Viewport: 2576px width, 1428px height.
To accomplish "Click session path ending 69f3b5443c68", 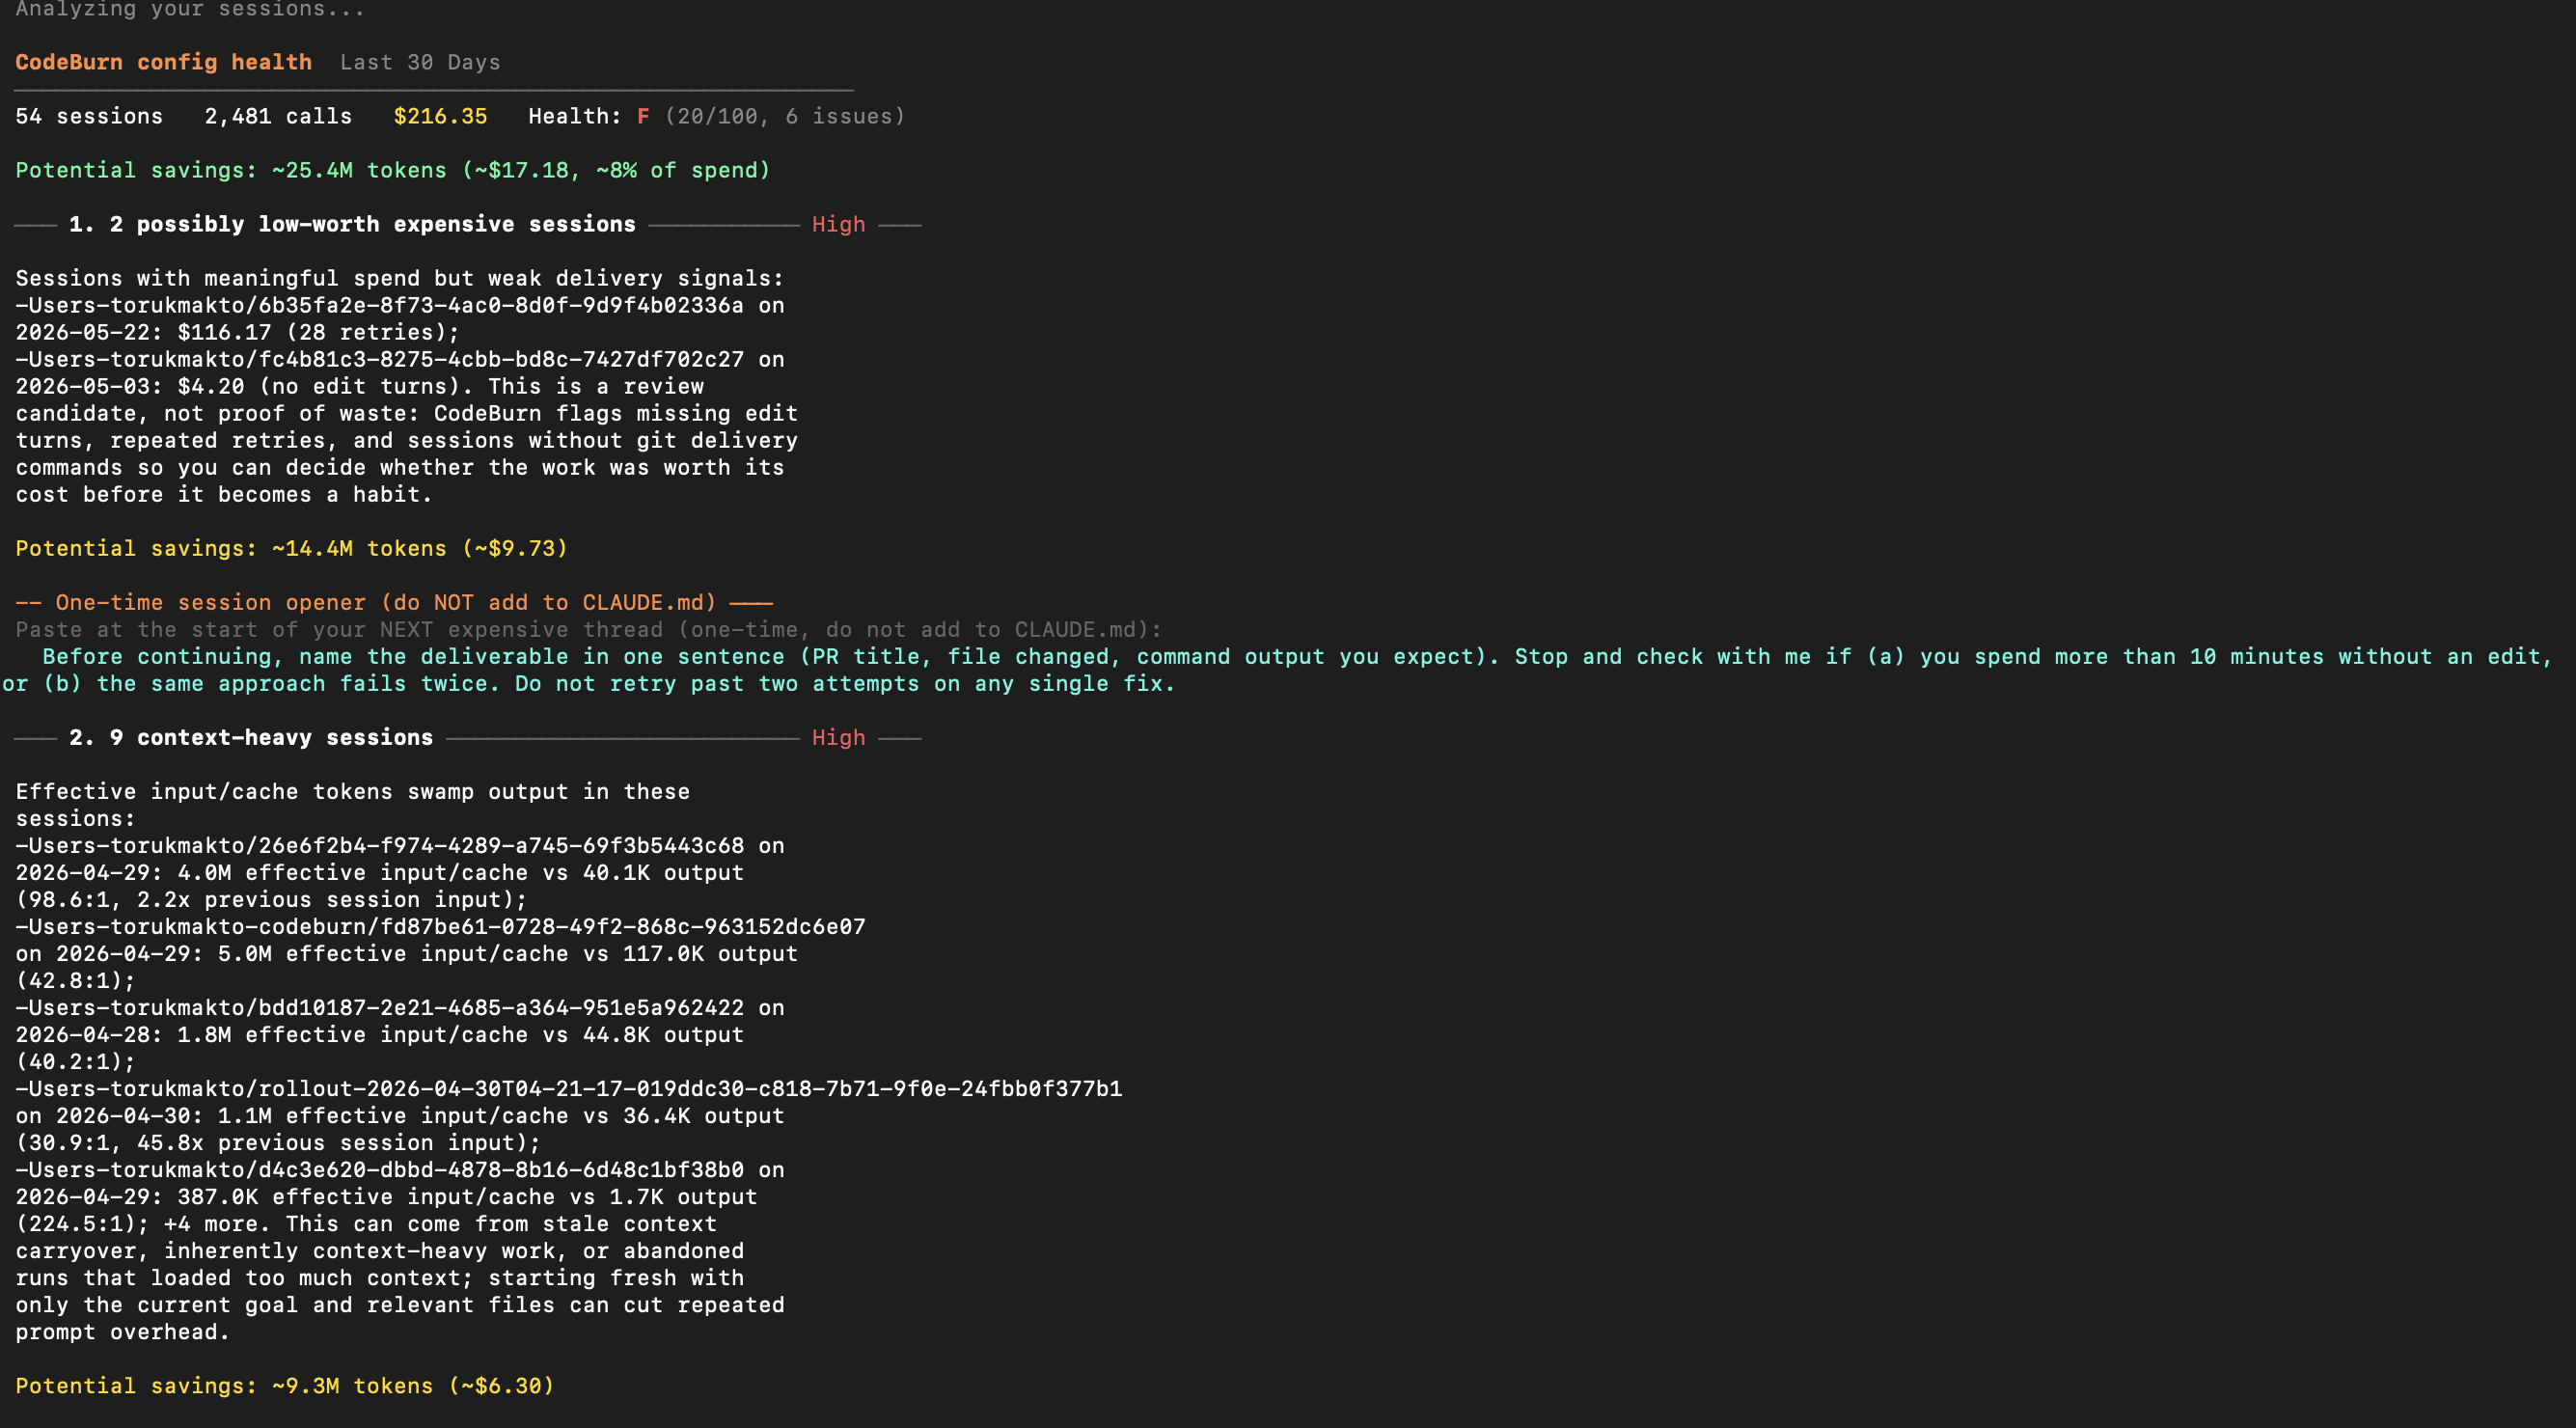I will pyautogui.click(x=379, y=845).
